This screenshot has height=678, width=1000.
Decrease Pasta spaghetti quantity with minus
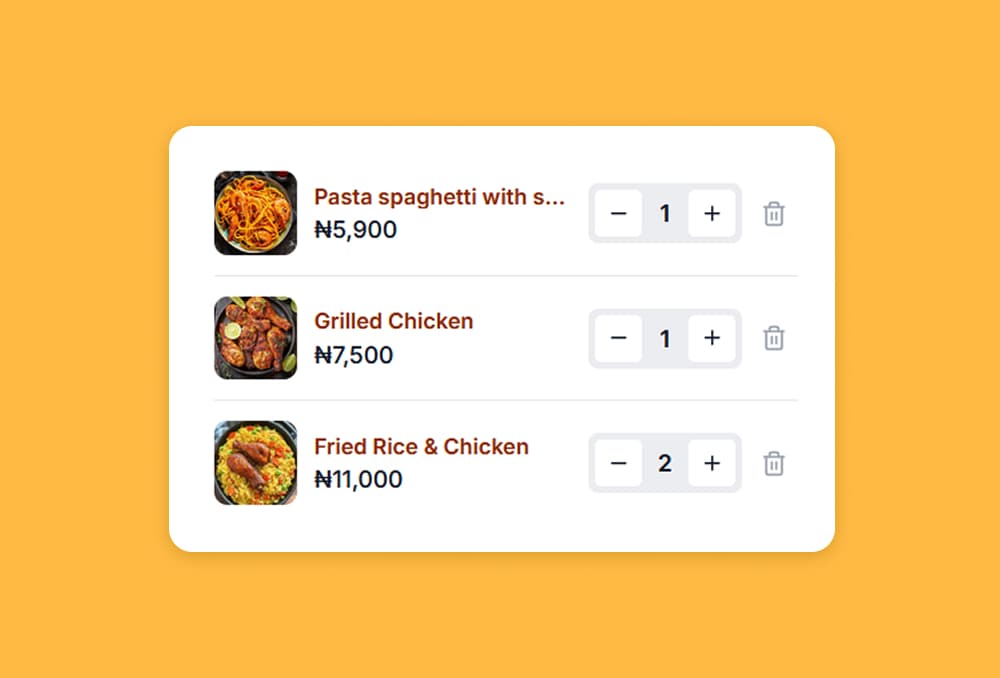click(x=619, y=213)
